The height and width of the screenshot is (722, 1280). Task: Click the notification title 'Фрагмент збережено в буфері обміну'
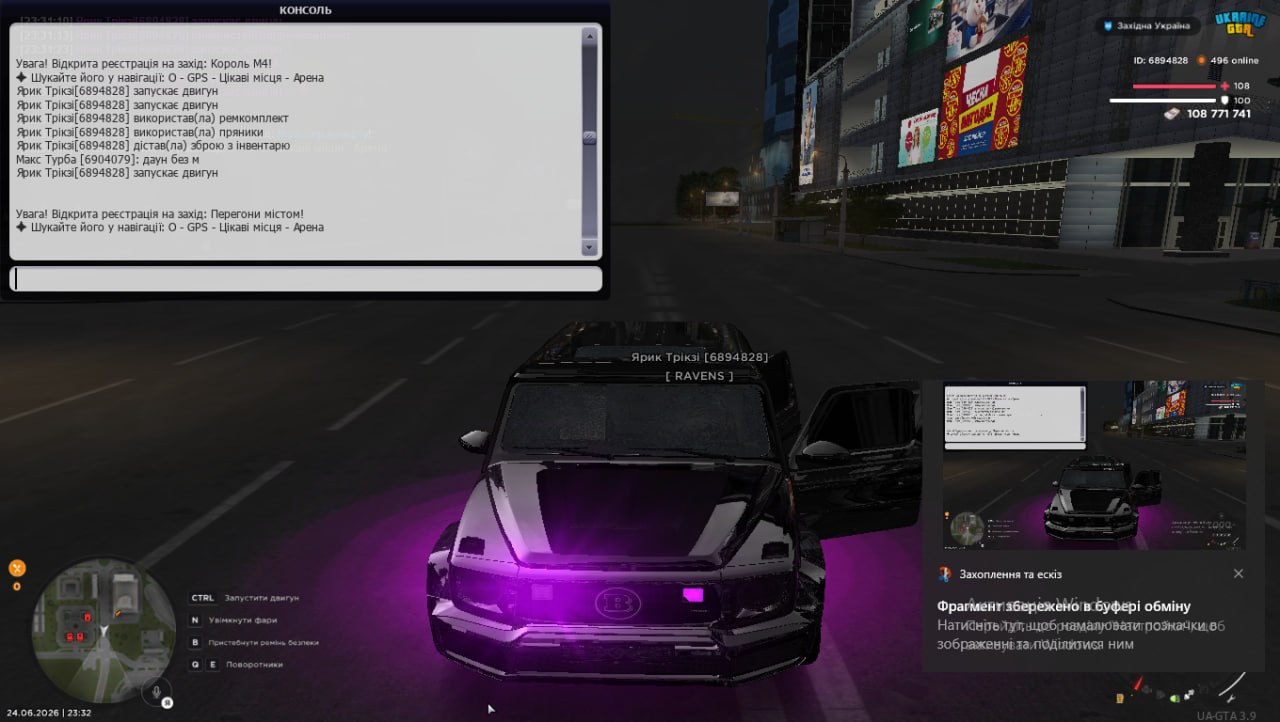[1064, 606]
